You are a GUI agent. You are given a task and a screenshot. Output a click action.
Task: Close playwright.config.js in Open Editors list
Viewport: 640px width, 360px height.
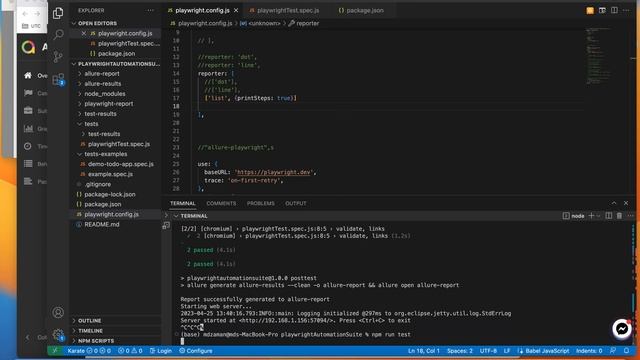(84, 33)
